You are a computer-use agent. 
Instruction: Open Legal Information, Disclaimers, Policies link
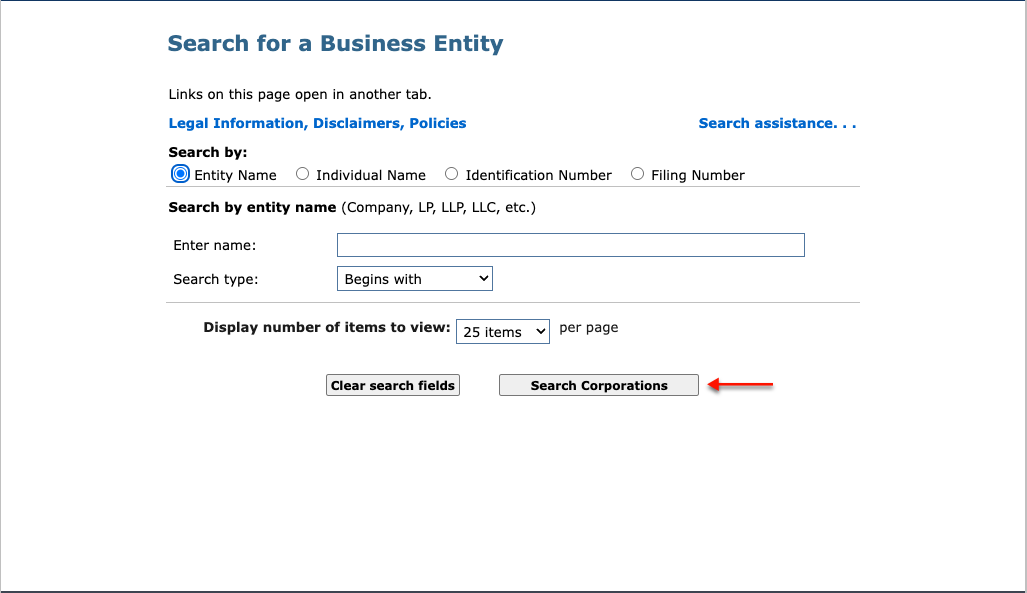[x=317, y=123]
